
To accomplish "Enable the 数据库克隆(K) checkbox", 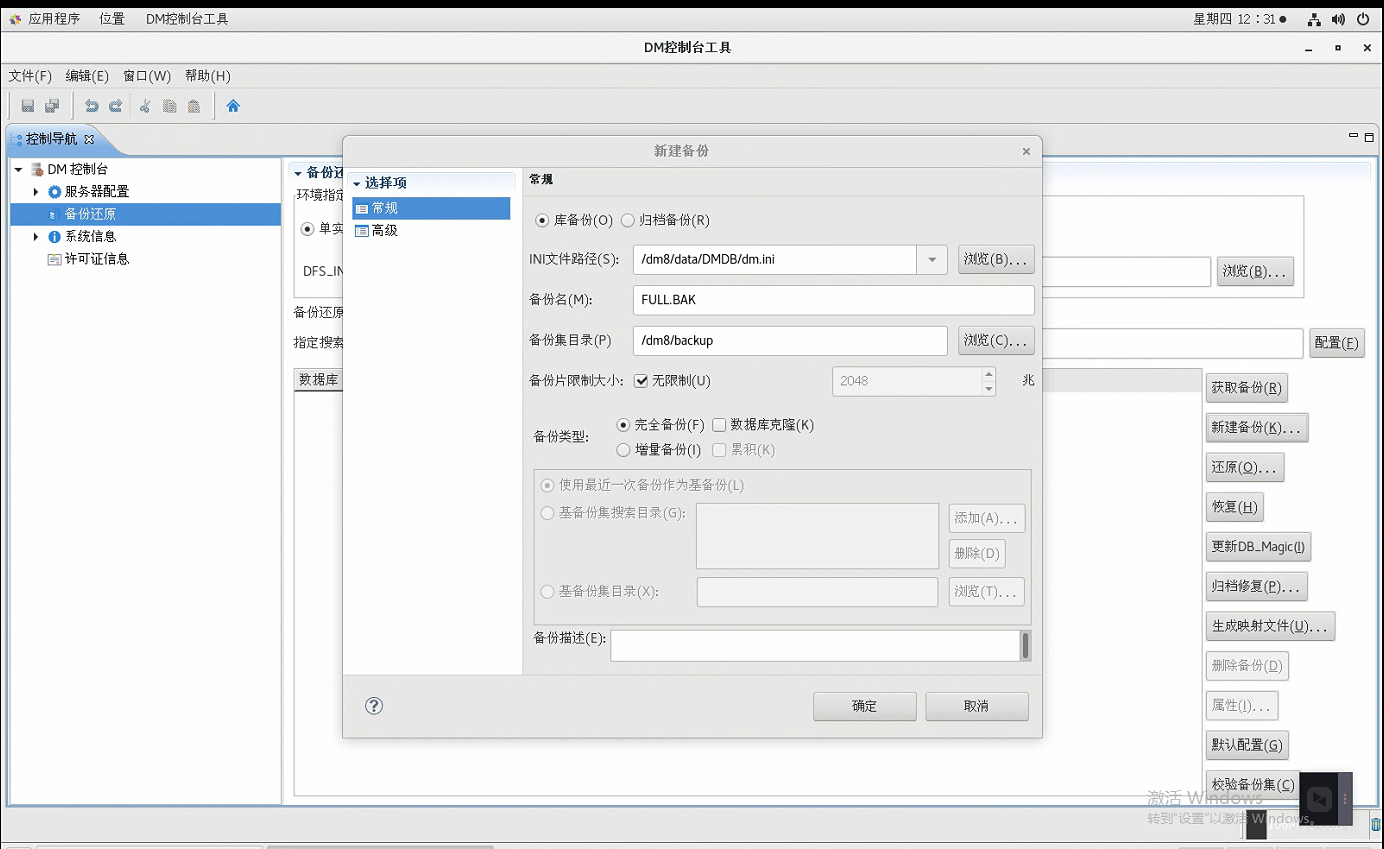I will tap(719, 425).
